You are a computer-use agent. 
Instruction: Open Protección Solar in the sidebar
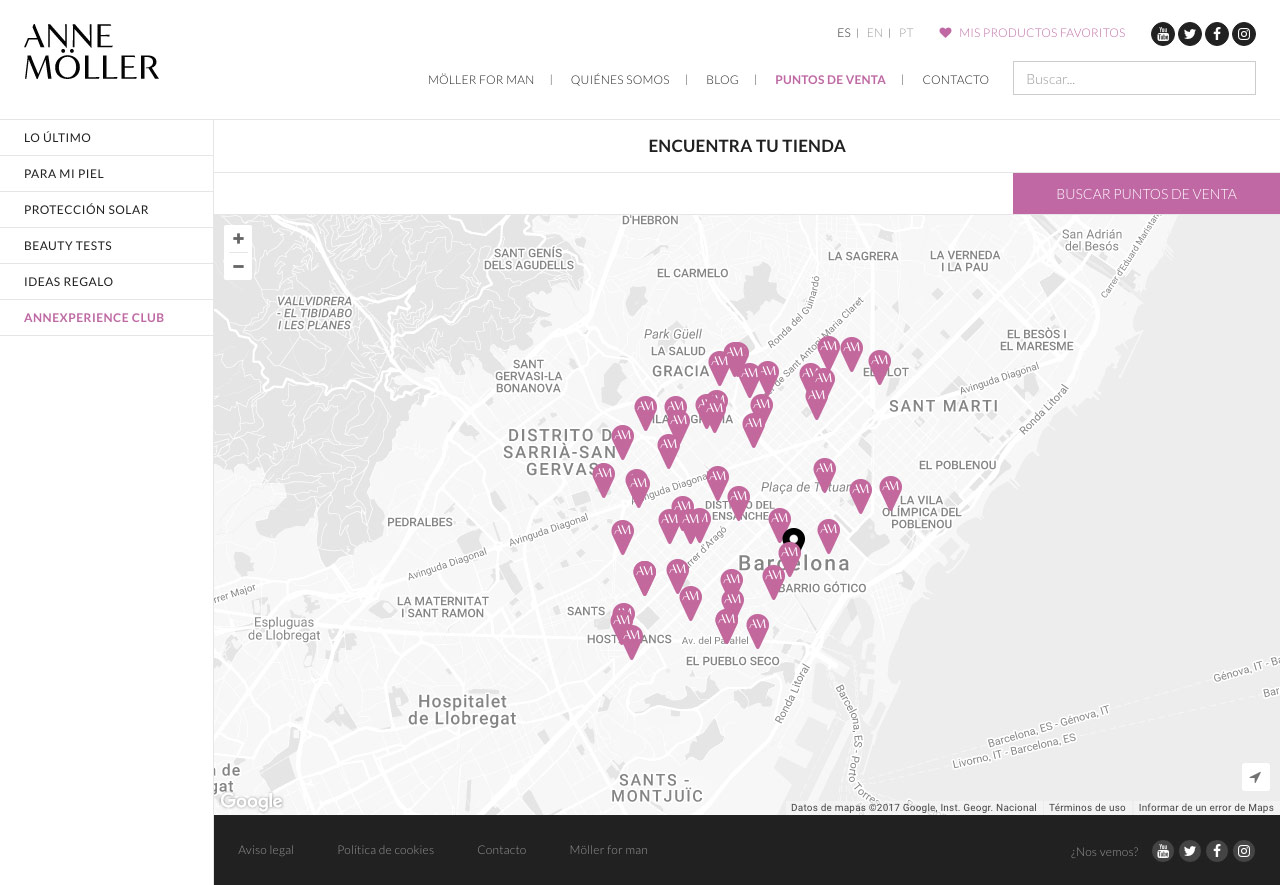(86, 210)
